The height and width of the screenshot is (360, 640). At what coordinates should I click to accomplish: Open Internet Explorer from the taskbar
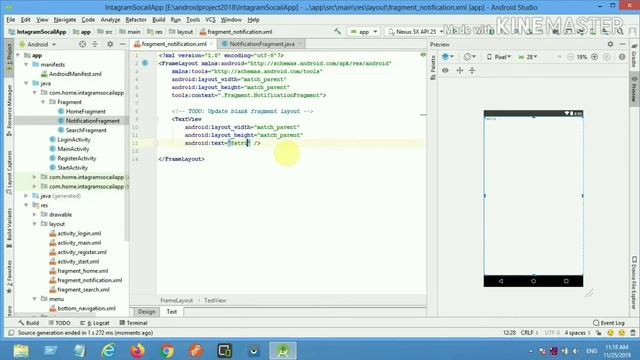[x=109, y=351]
